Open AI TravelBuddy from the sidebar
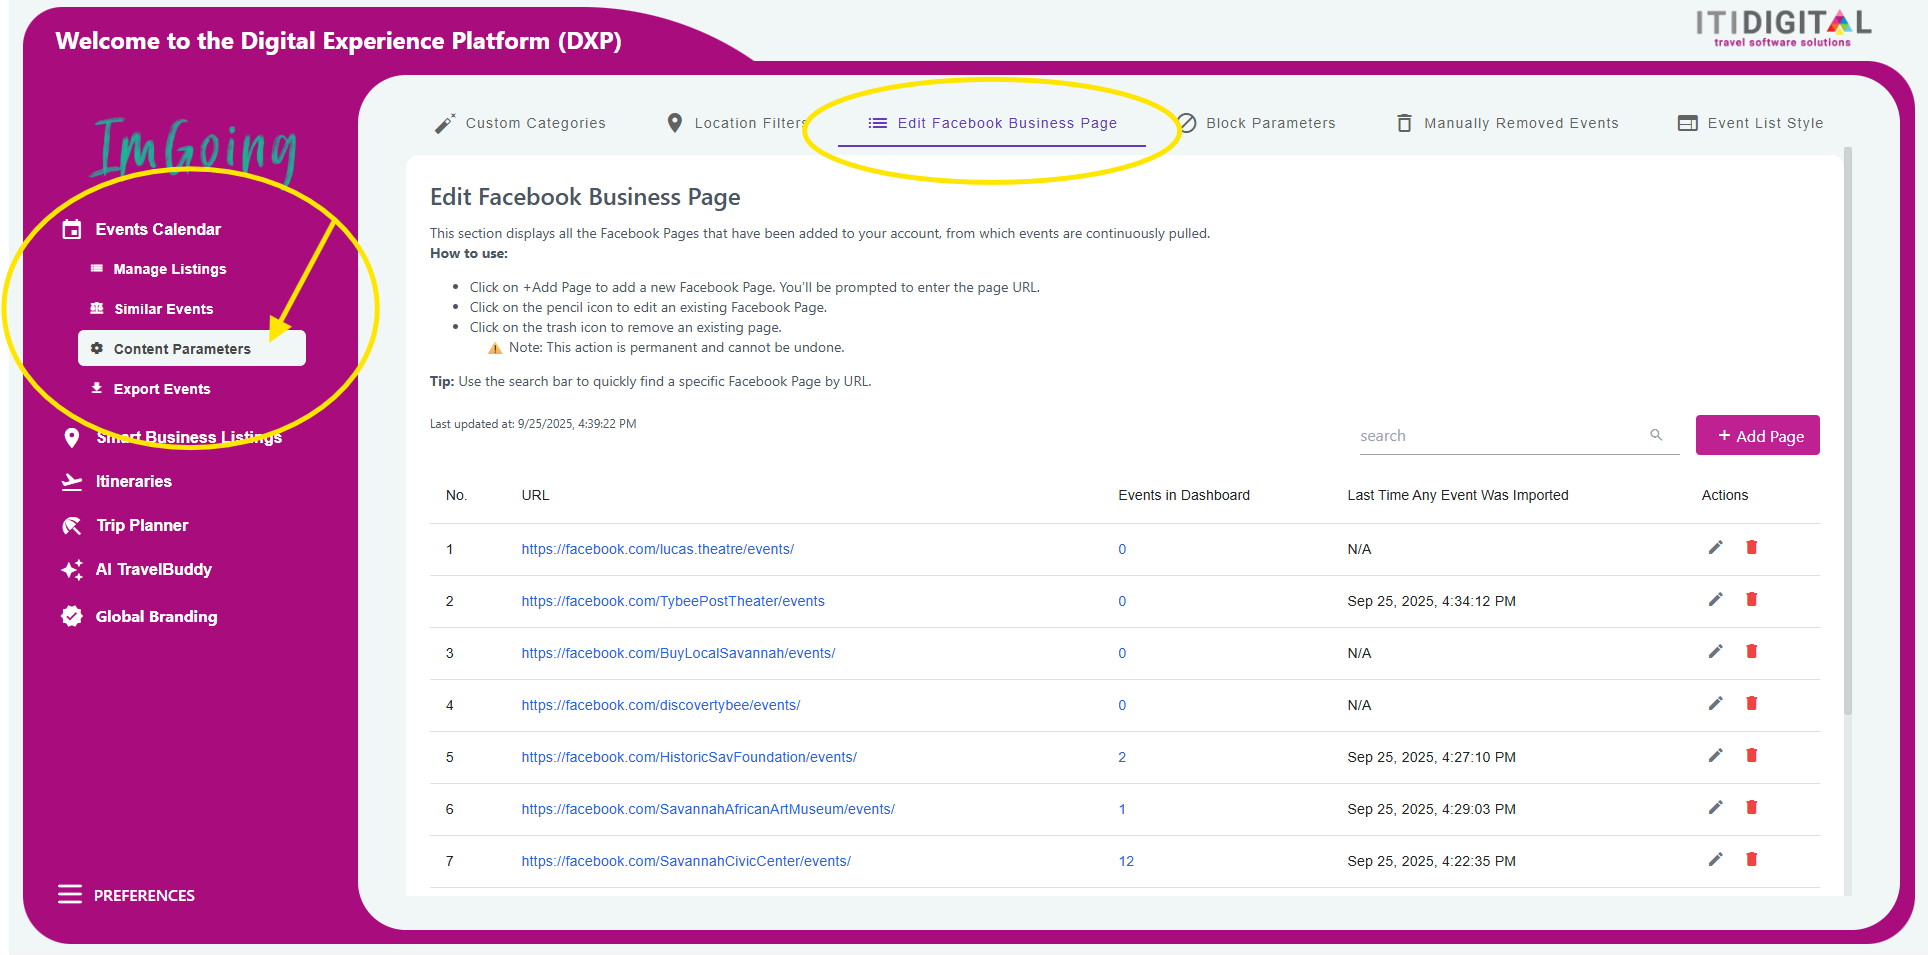 click(x=154, y=569)
